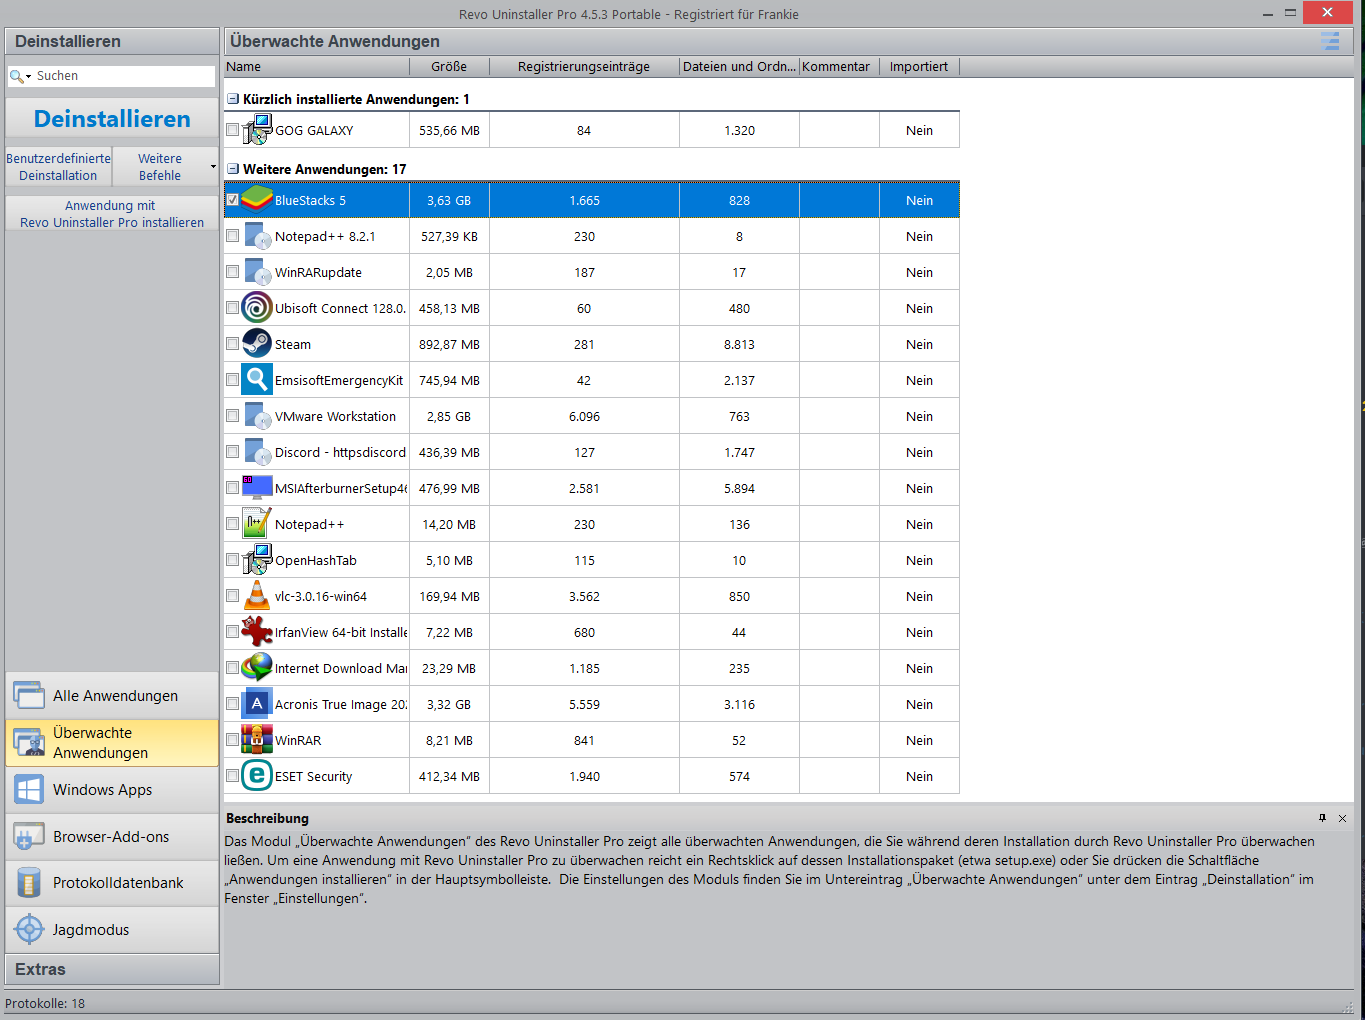
Task: Expand the Extras section
Action: pyautogui.click(x=112, y=969)
